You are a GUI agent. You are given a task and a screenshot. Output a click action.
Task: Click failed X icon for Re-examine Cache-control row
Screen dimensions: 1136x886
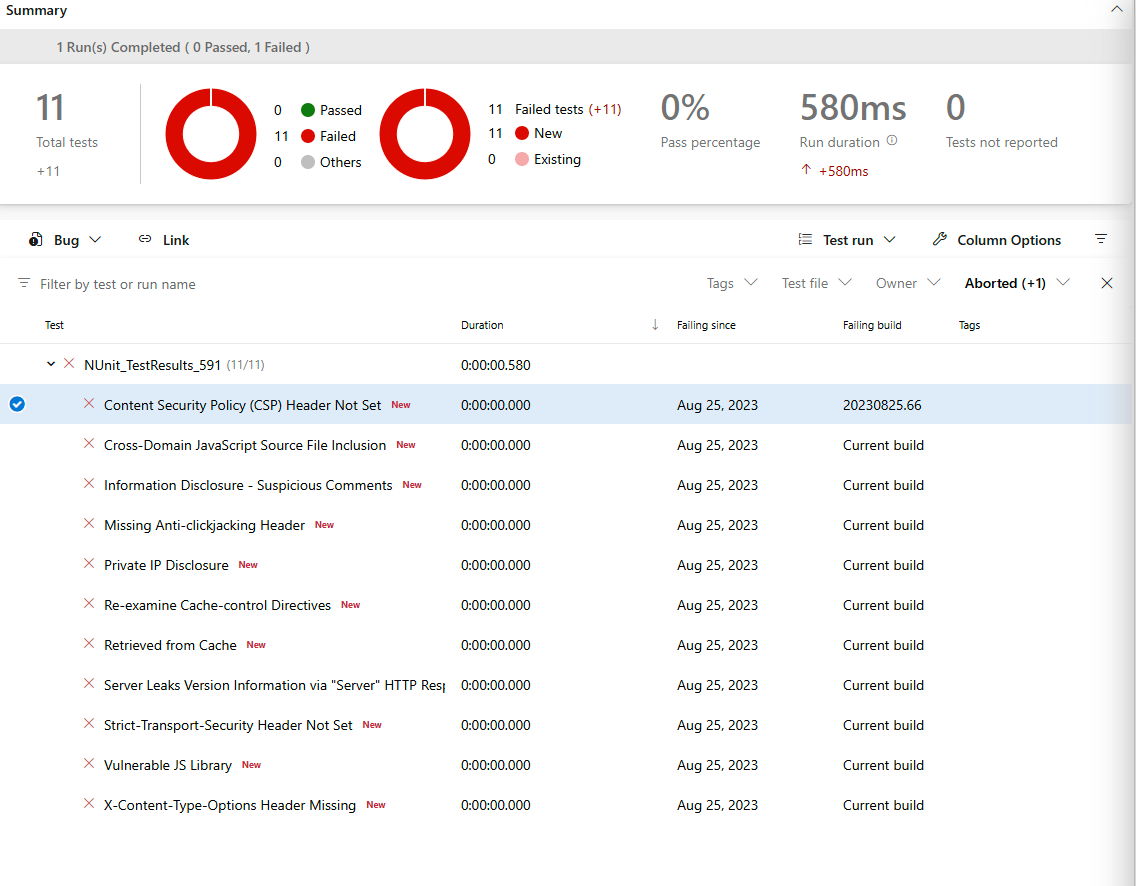pyautogui.click(x=88, y=603)
